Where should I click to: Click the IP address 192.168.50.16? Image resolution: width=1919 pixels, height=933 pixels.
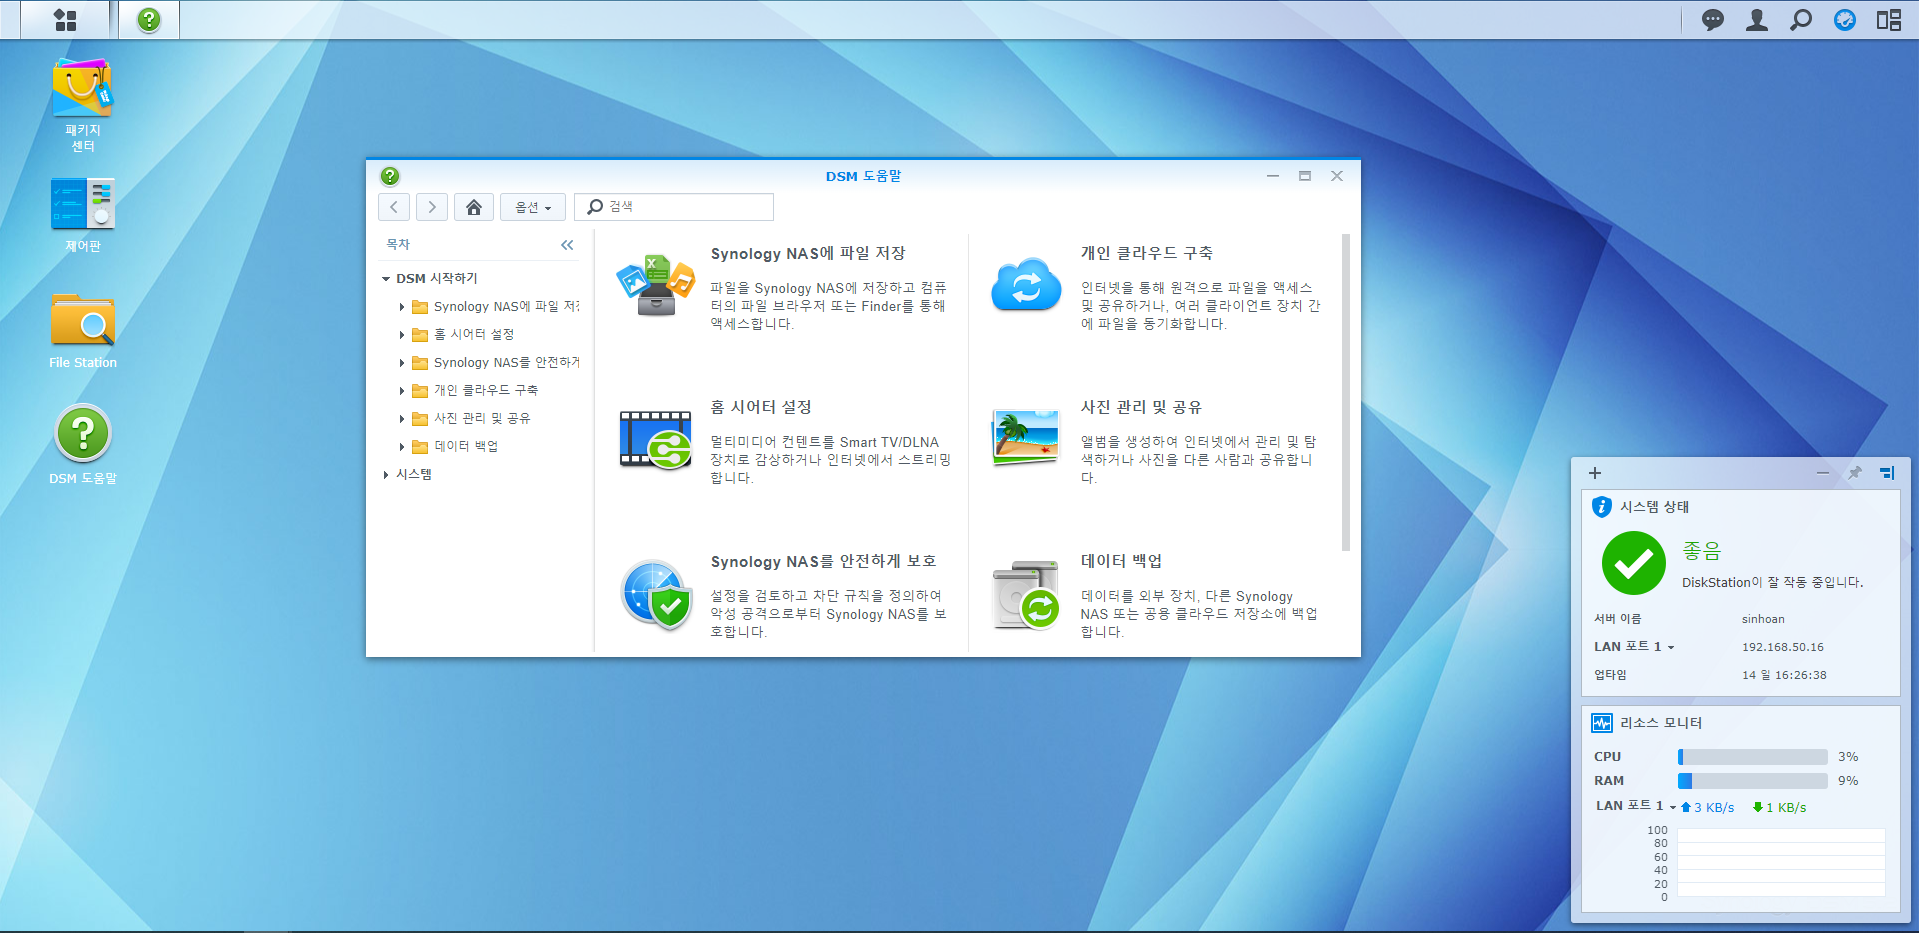(x=1783, y=648)
